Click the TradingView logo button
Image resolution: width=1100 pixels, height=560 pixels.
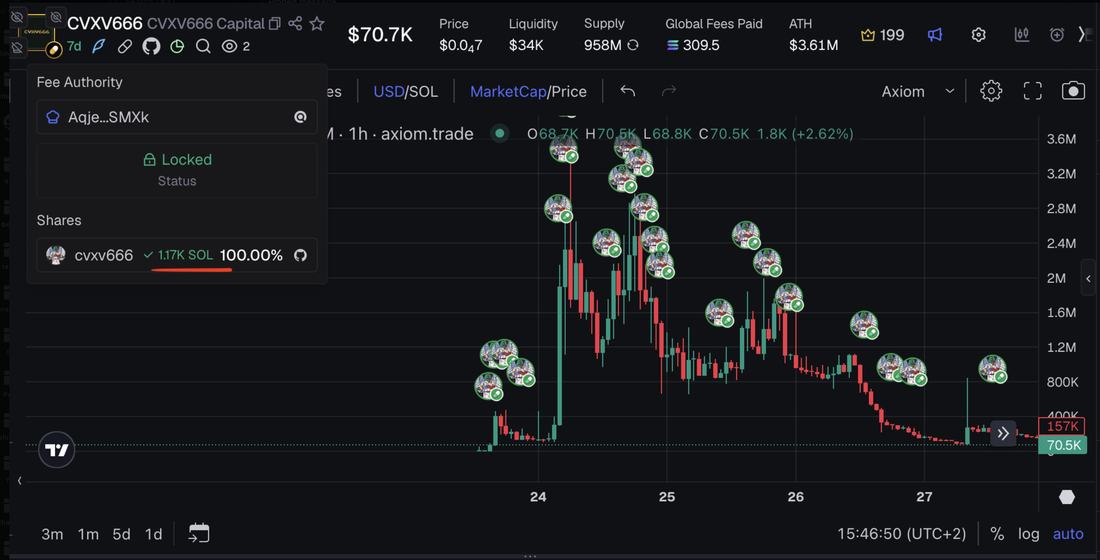coord(56,450)
